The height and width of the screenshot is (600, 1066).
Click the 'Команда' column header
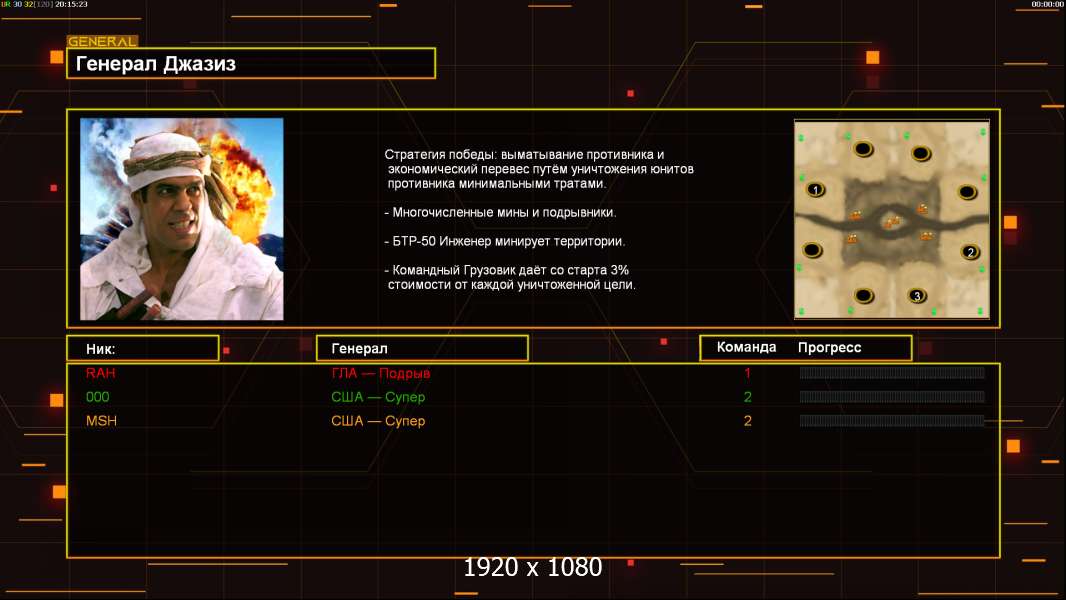coord(746,347)
